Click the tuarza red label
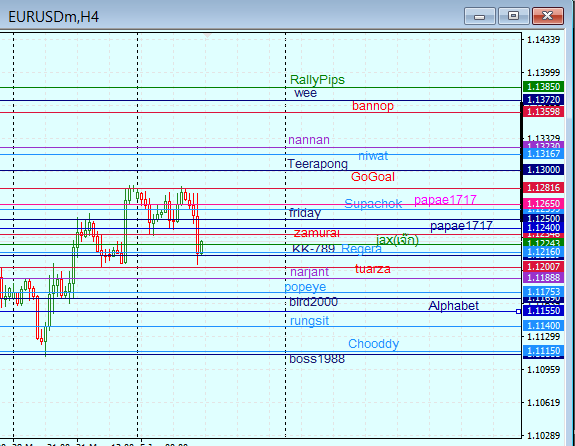 373,269
